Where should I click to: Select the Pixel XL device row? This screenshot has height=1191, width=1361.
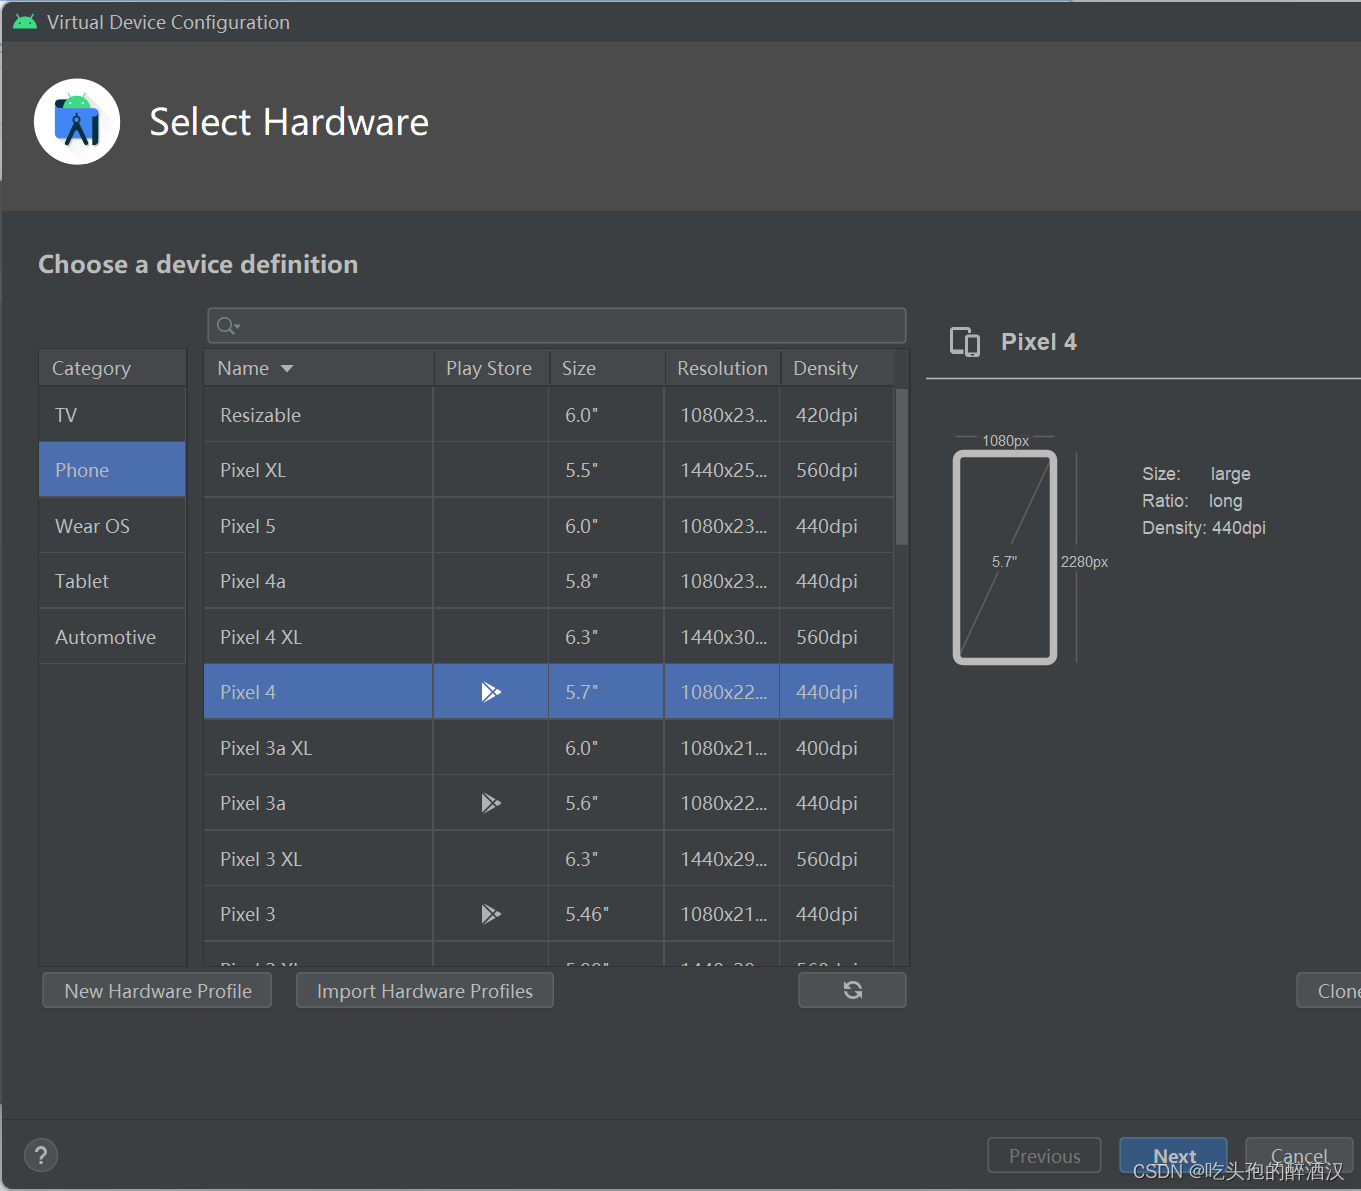pos(548,470)
